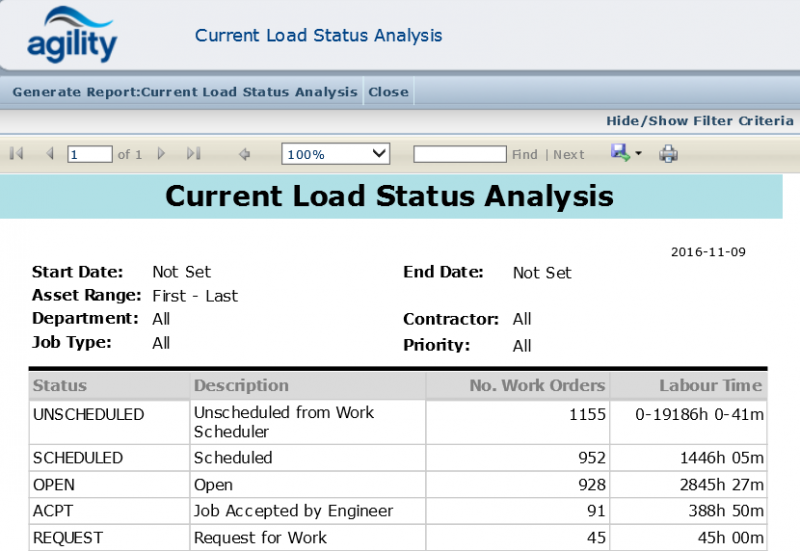Click Labour Time column header
800x551 pixels.
tap(710, 385)
